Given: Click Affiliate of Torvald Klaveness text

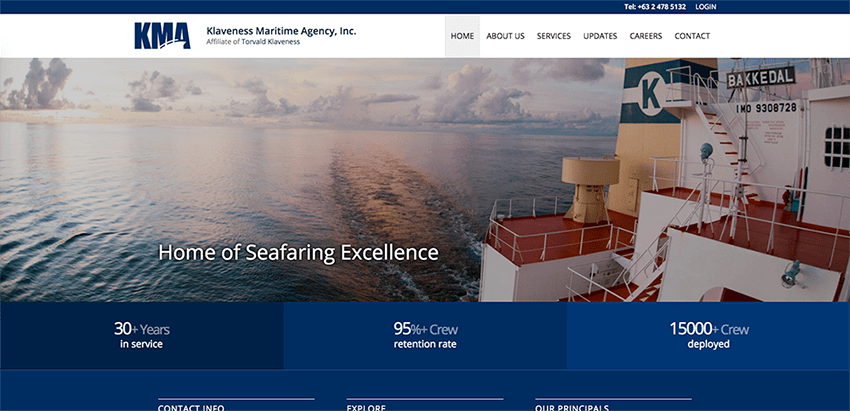Looking at the screenshot, I should click(x=253, y=42).
